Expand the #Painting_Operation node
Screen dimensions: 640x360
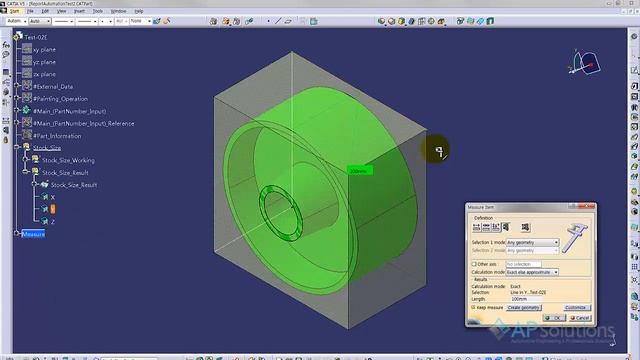pos(17,98)
